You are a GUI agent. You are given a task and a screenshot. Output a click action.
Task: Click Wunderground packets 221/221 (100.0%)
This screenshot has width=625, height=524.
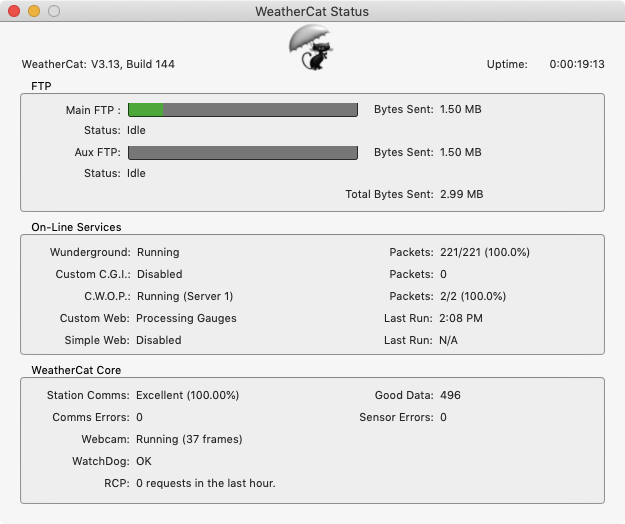pos(485,252)
